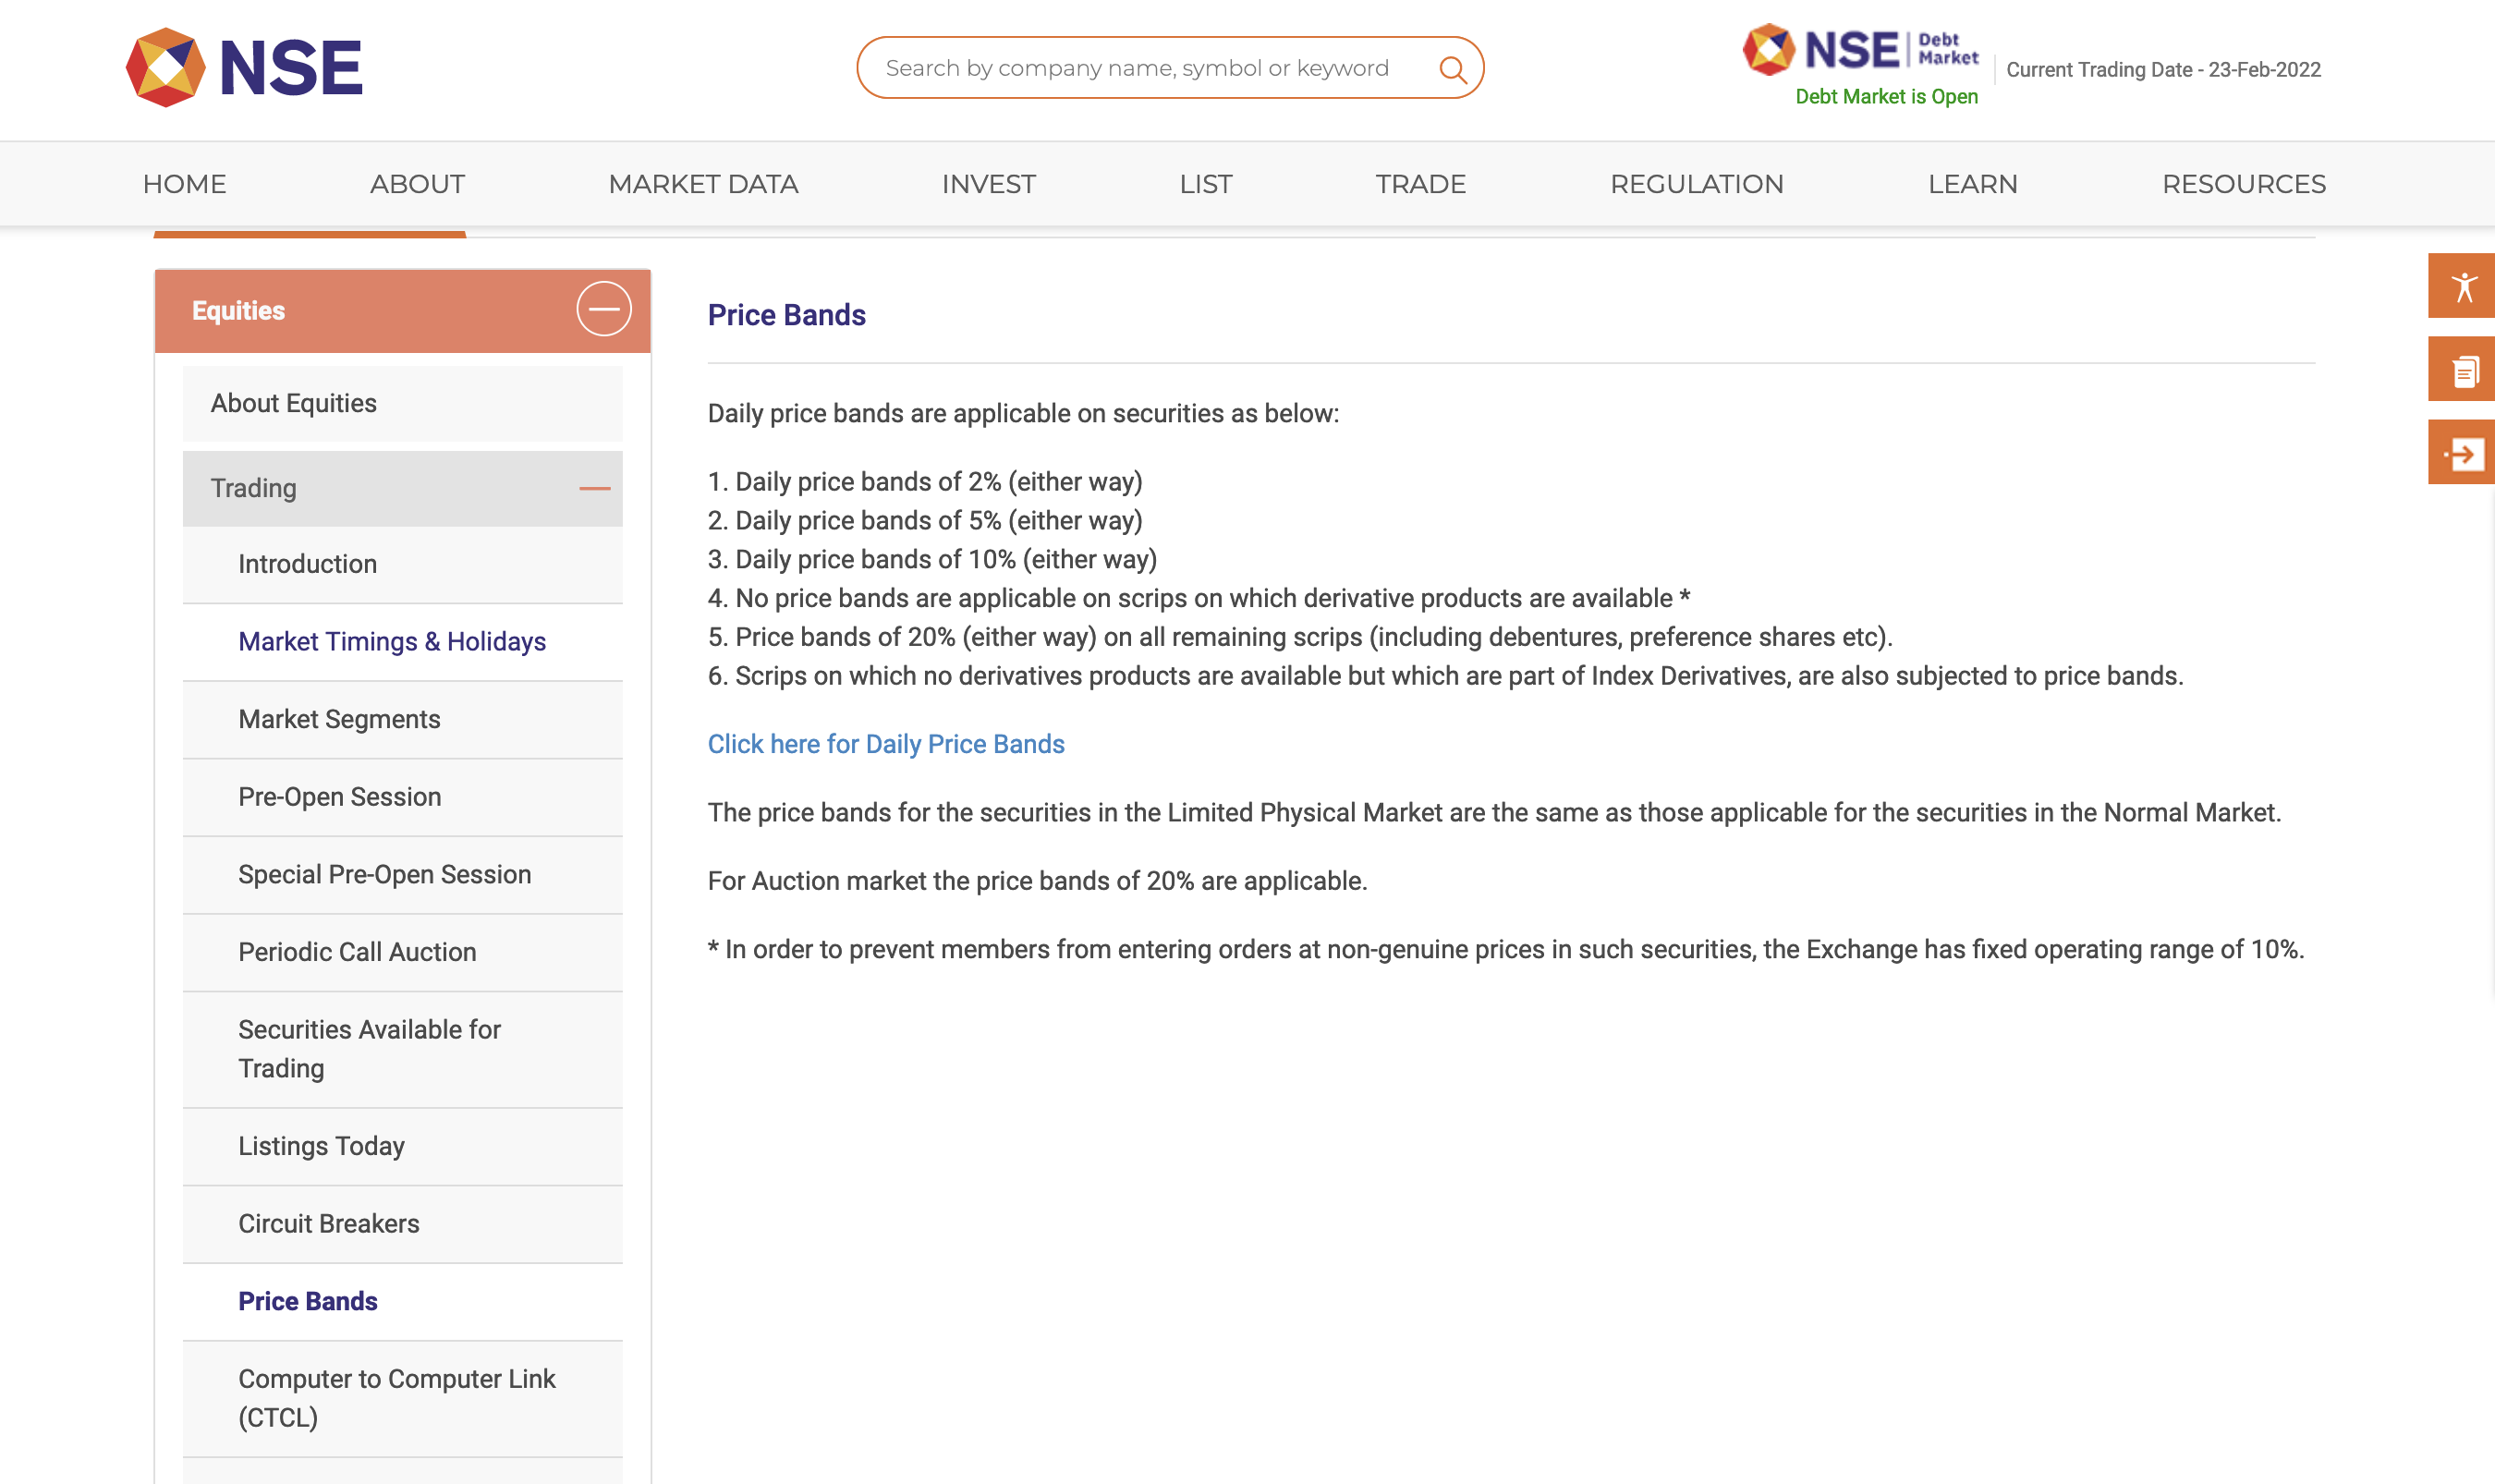The width and height of the screenshot is (2495, 1484).
Task: Click the NSE logo in header
Action: pyautogui.click(x=244, y=68)
